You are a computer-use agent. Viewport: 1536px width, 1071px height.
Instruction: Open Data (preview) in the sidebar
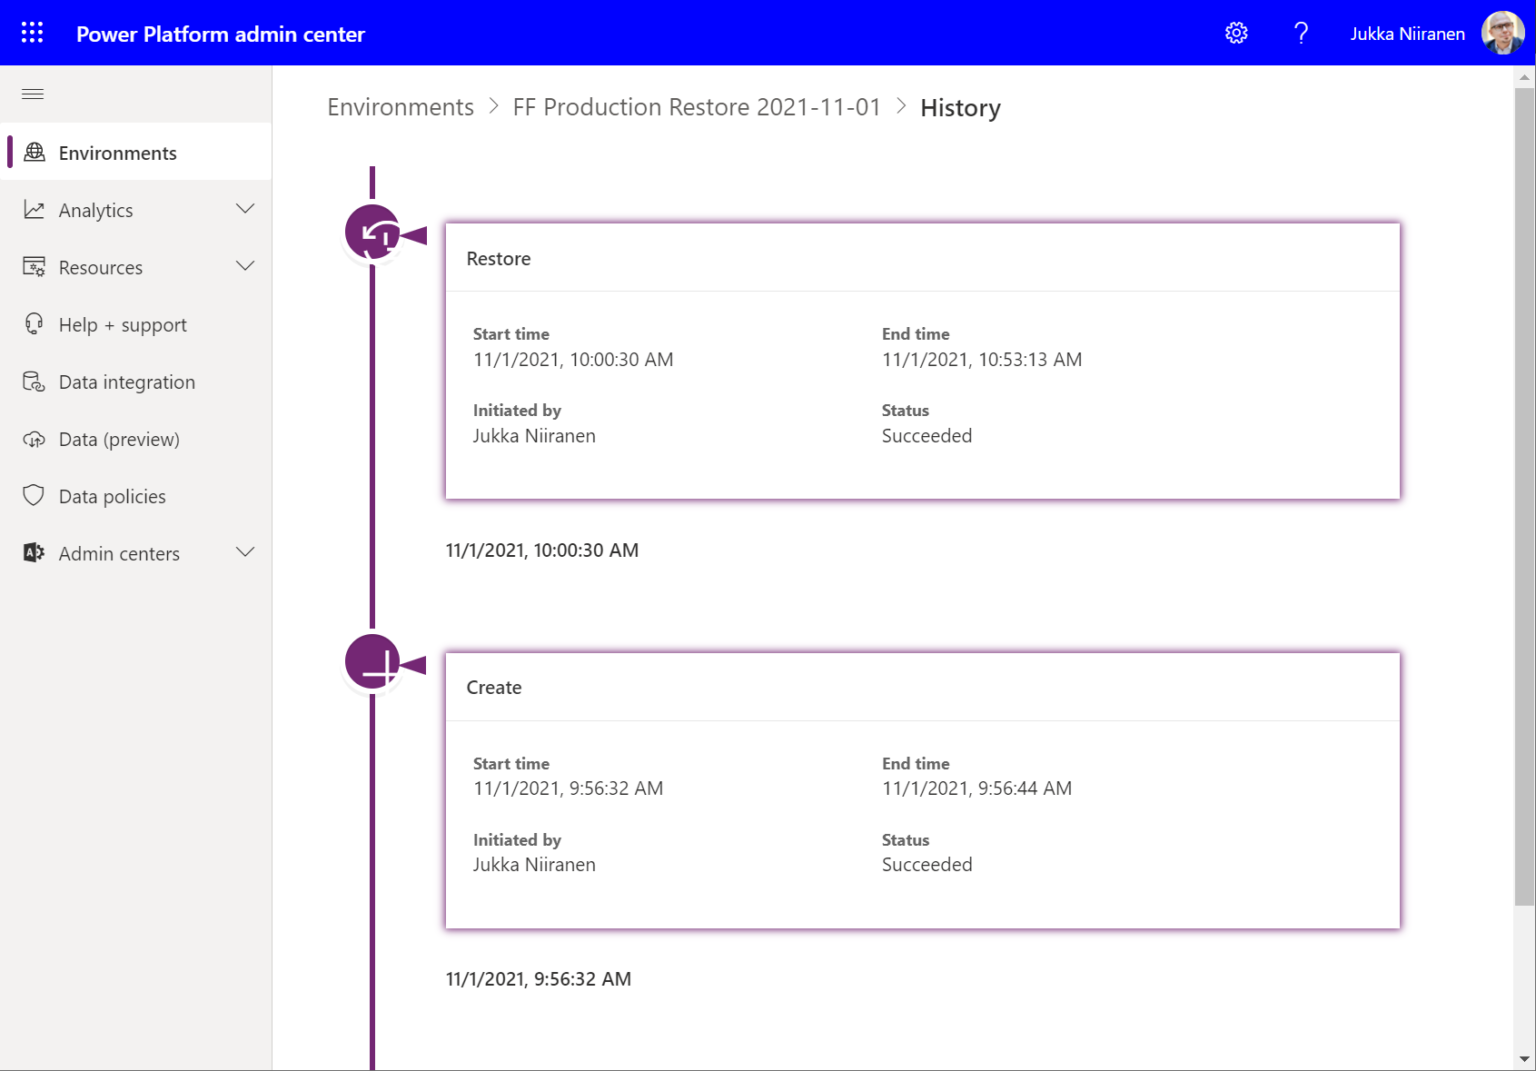coord(118,439)
